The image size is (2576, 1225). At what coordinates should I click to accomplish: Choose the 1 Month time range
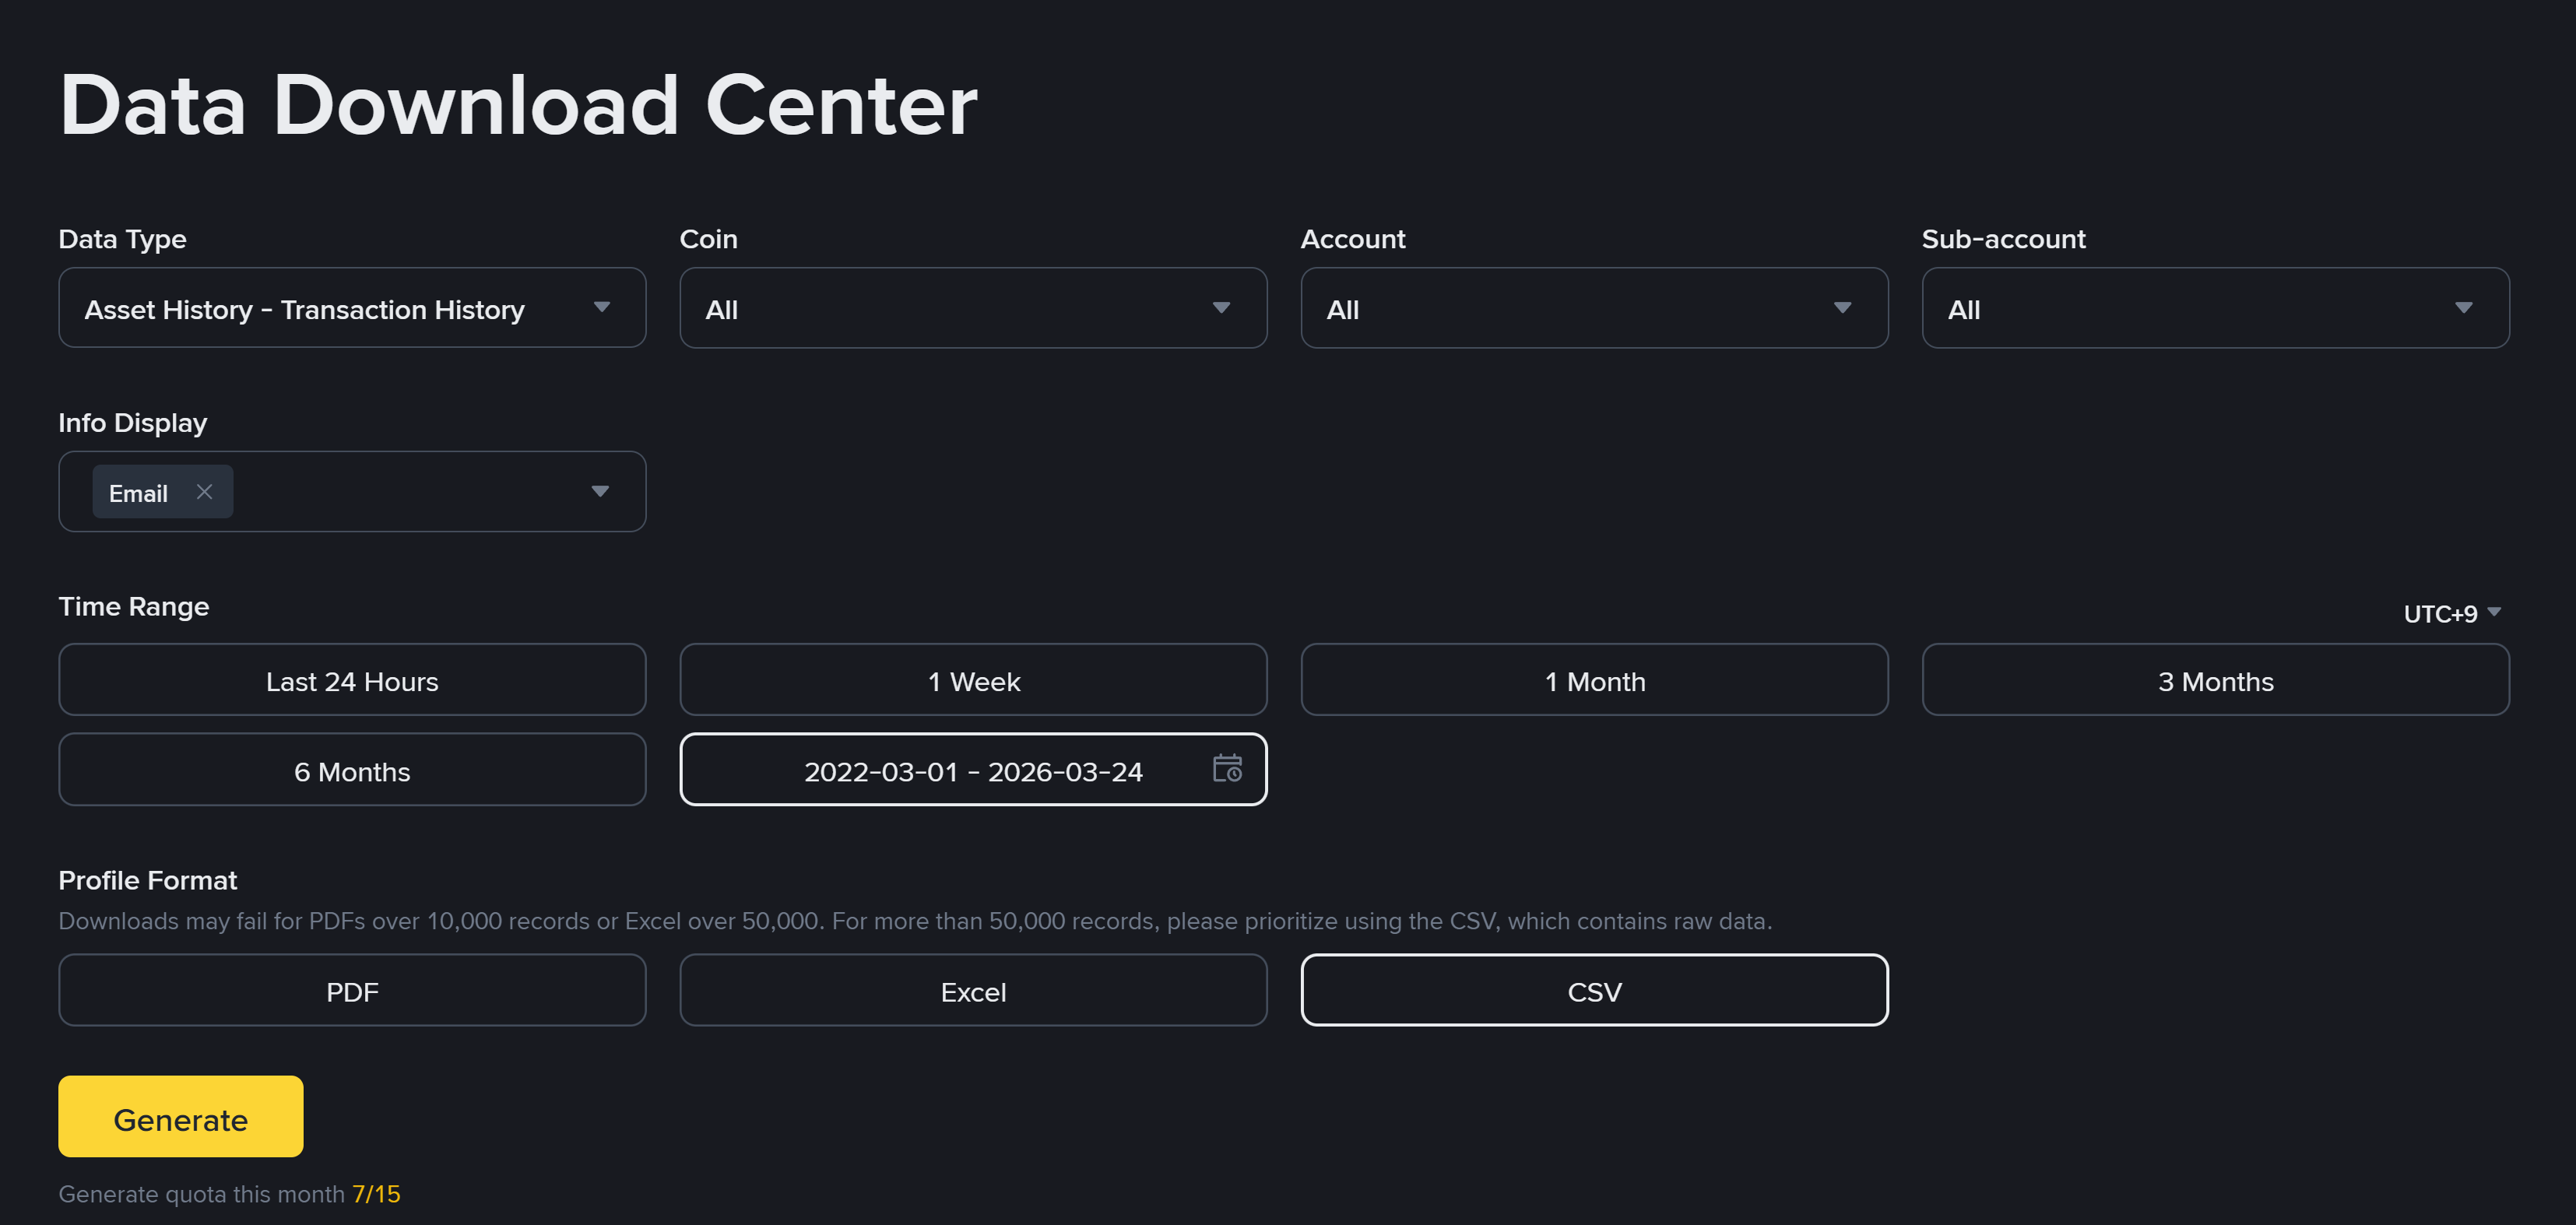(x=1594, y=680)
